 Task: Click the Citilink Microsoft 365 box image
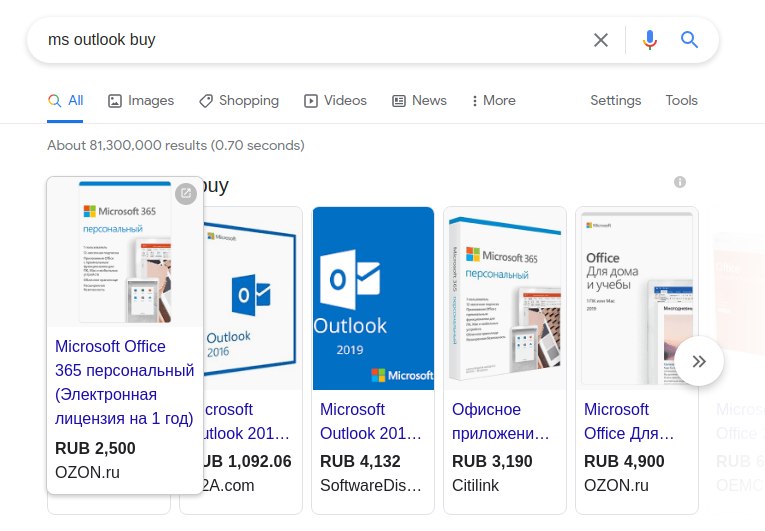tap(505, 298)
